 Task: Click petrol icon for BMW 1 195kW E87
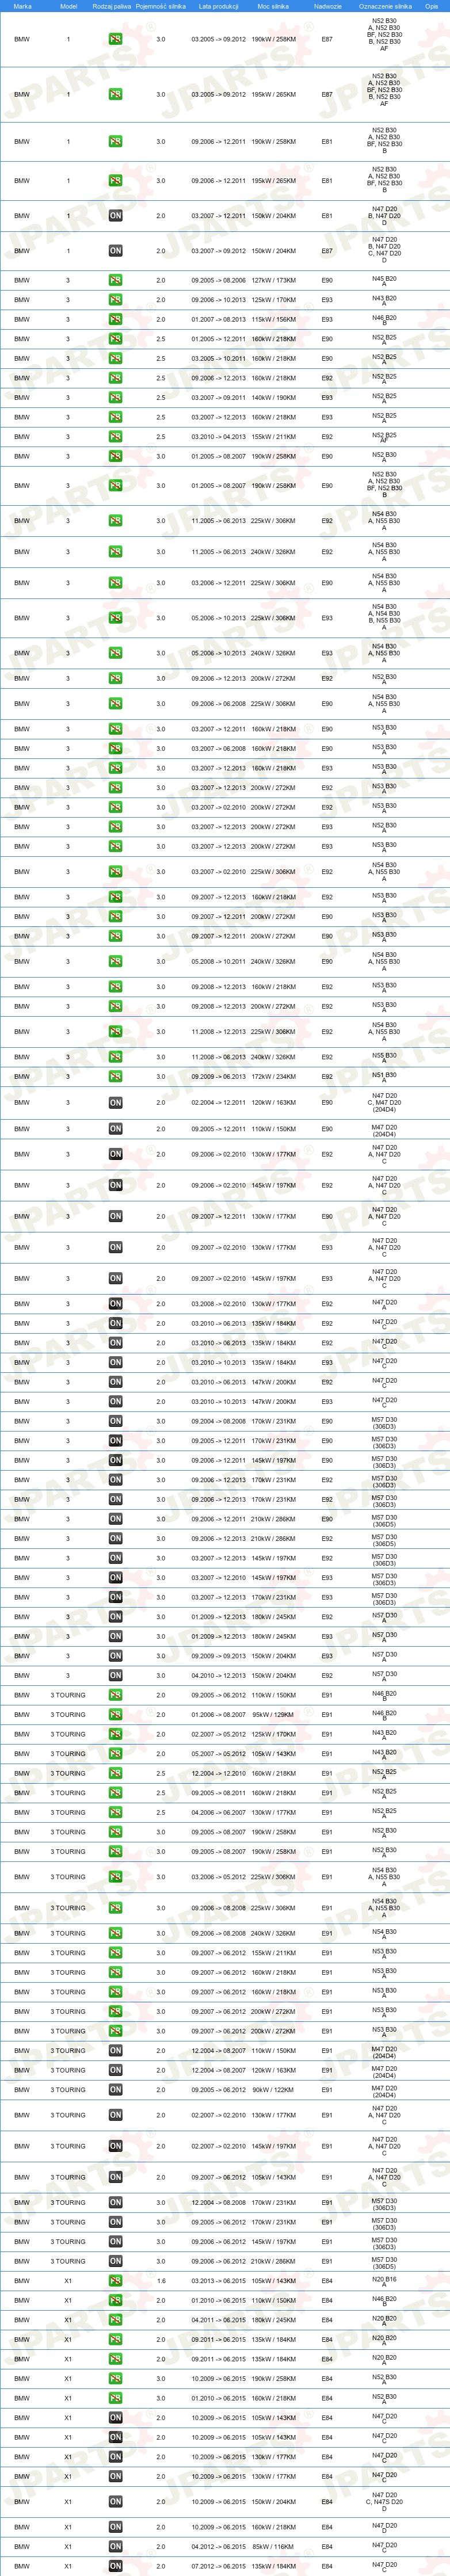pos(115,94)
